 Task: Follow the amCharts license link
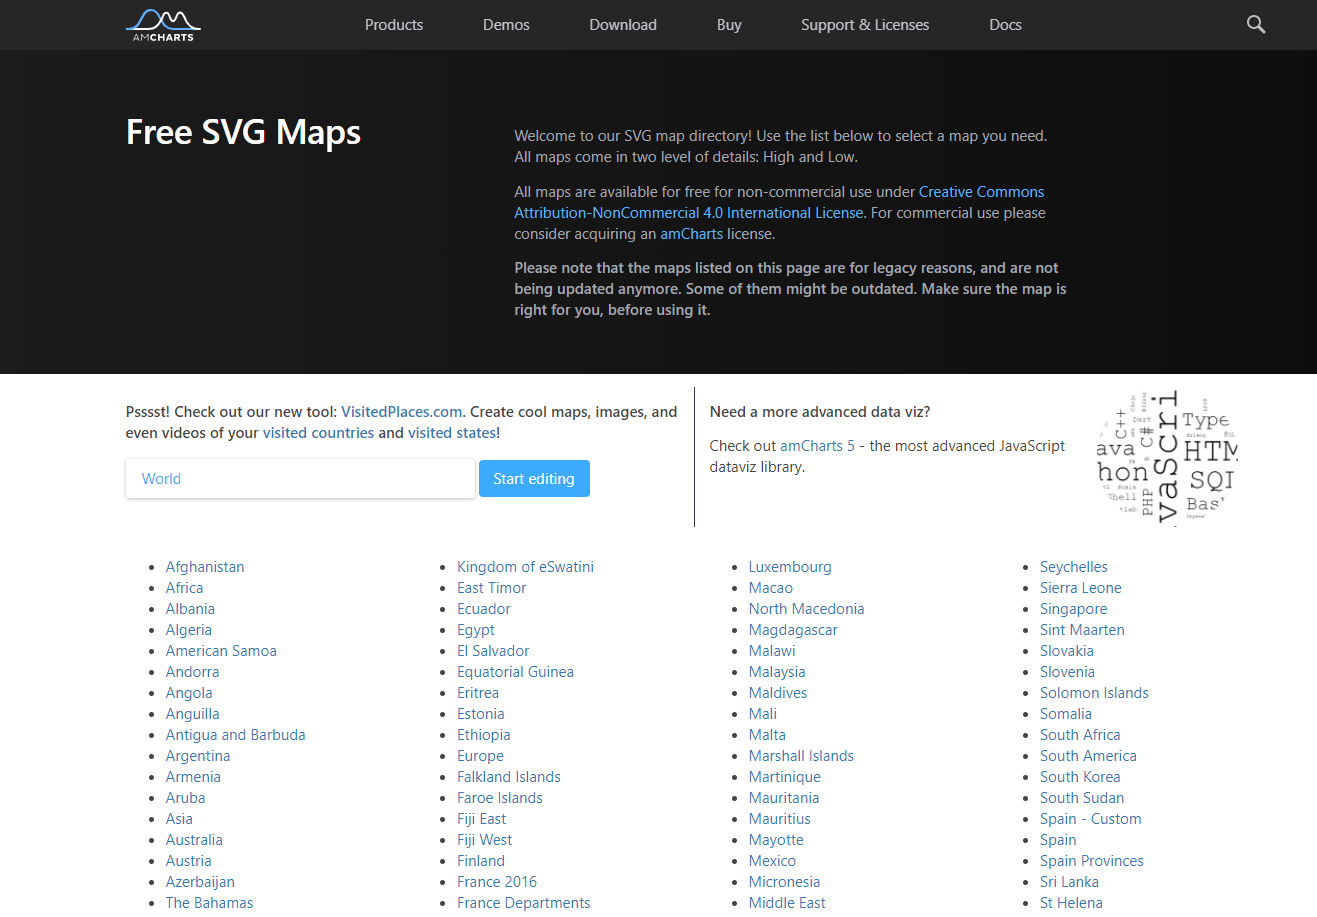point(691,234)
